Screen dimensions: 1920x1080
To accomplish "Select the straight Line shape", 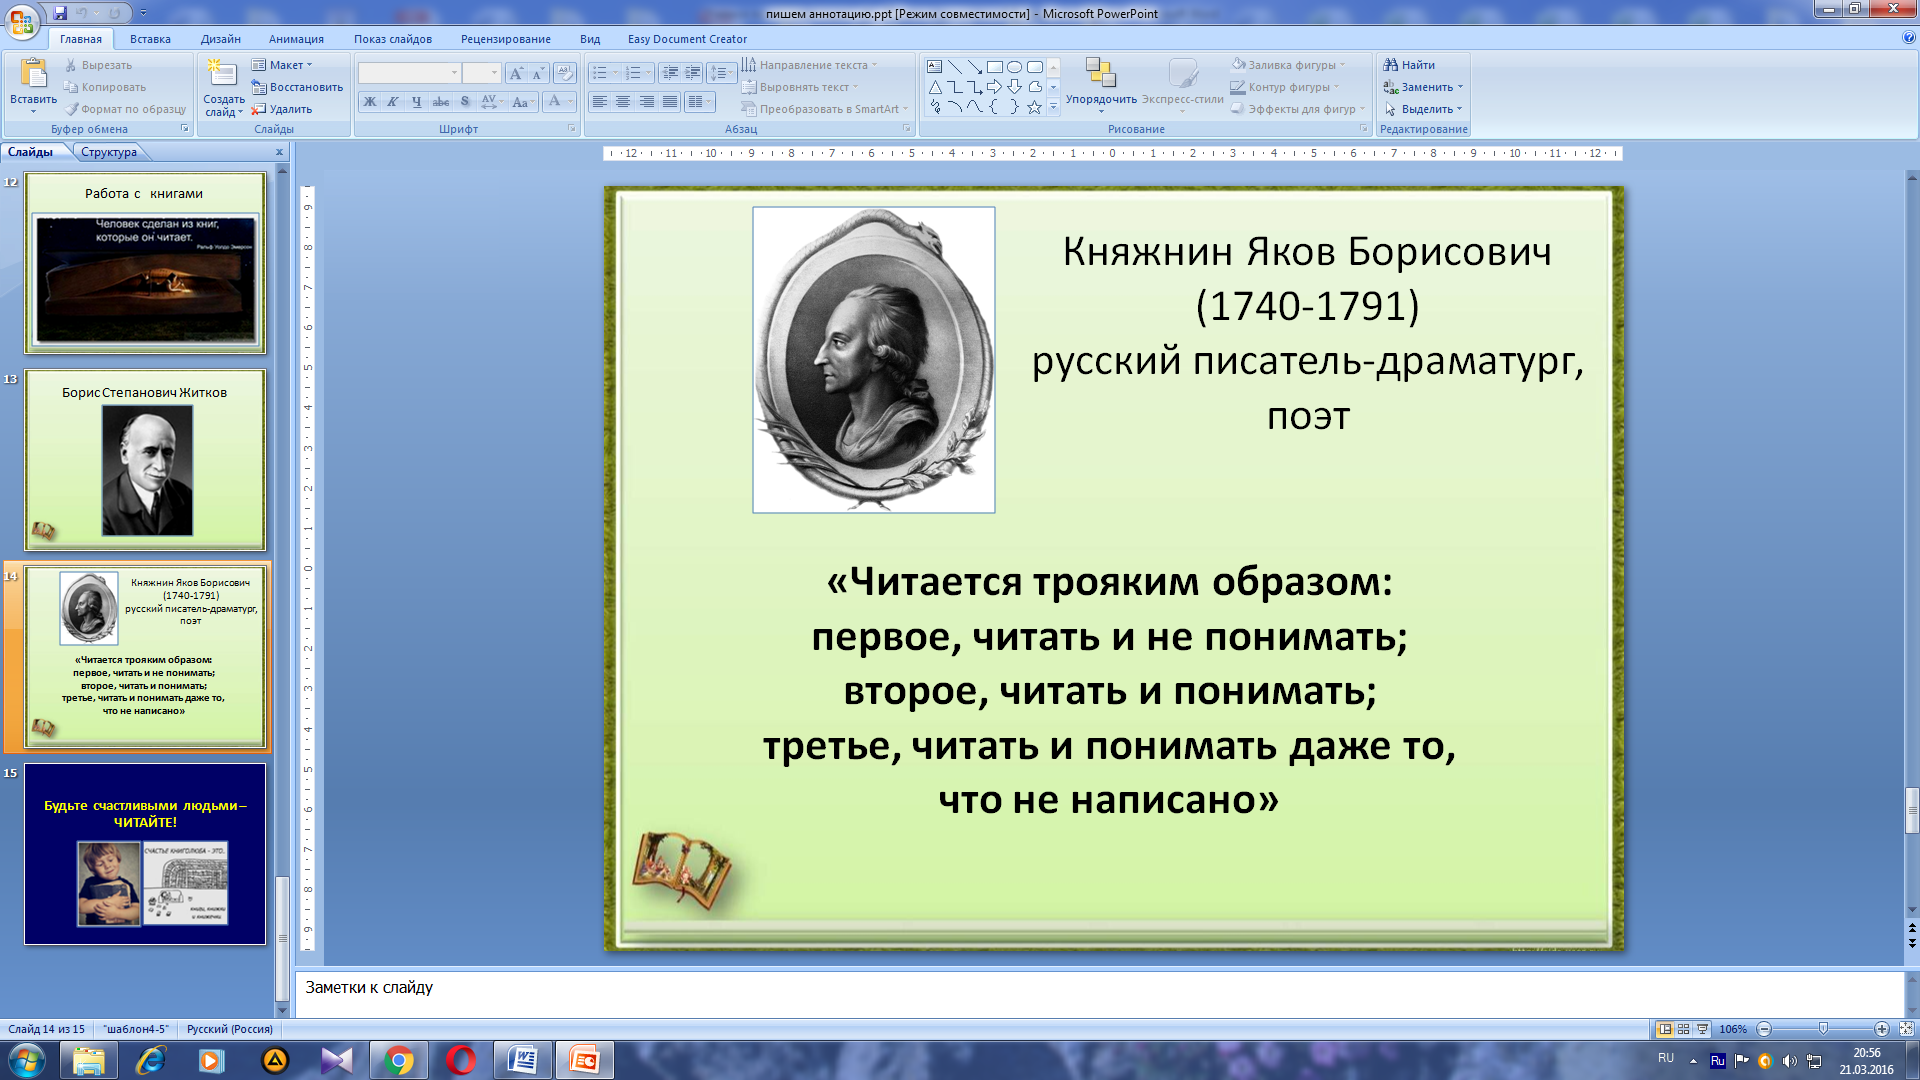I will pos(954,67).
